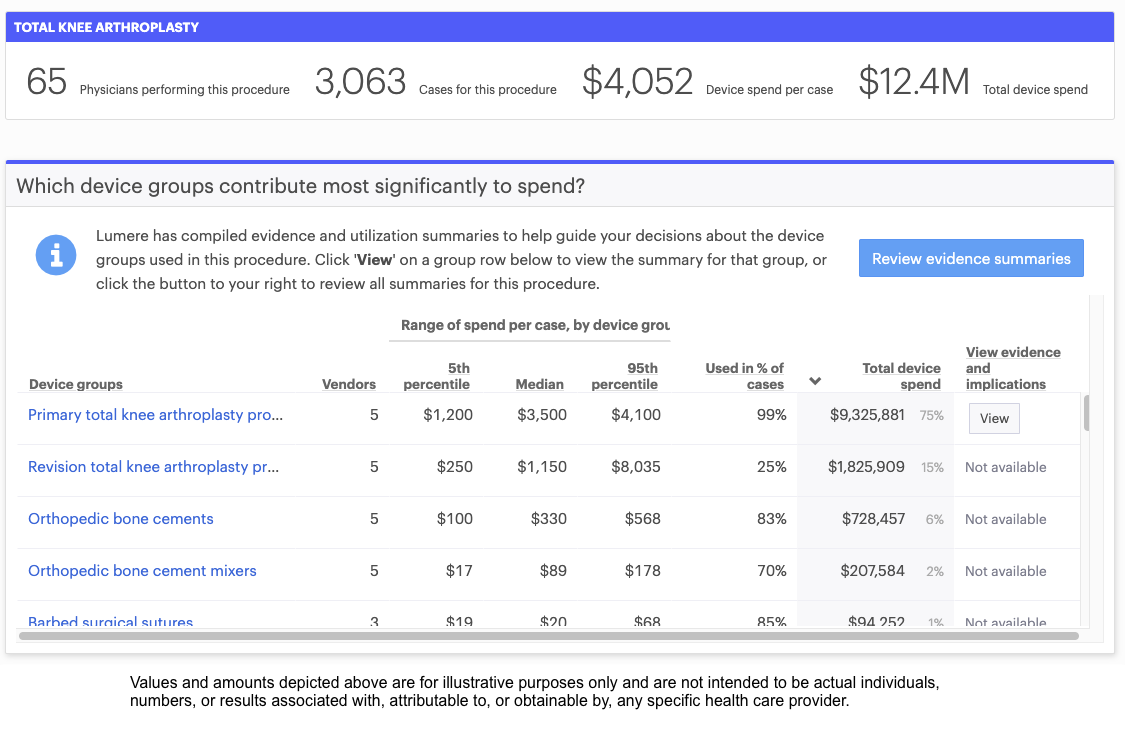Click the sort arrow beside Total device spend
Viewport: 1125px width, 745px height.
point(815,381)
